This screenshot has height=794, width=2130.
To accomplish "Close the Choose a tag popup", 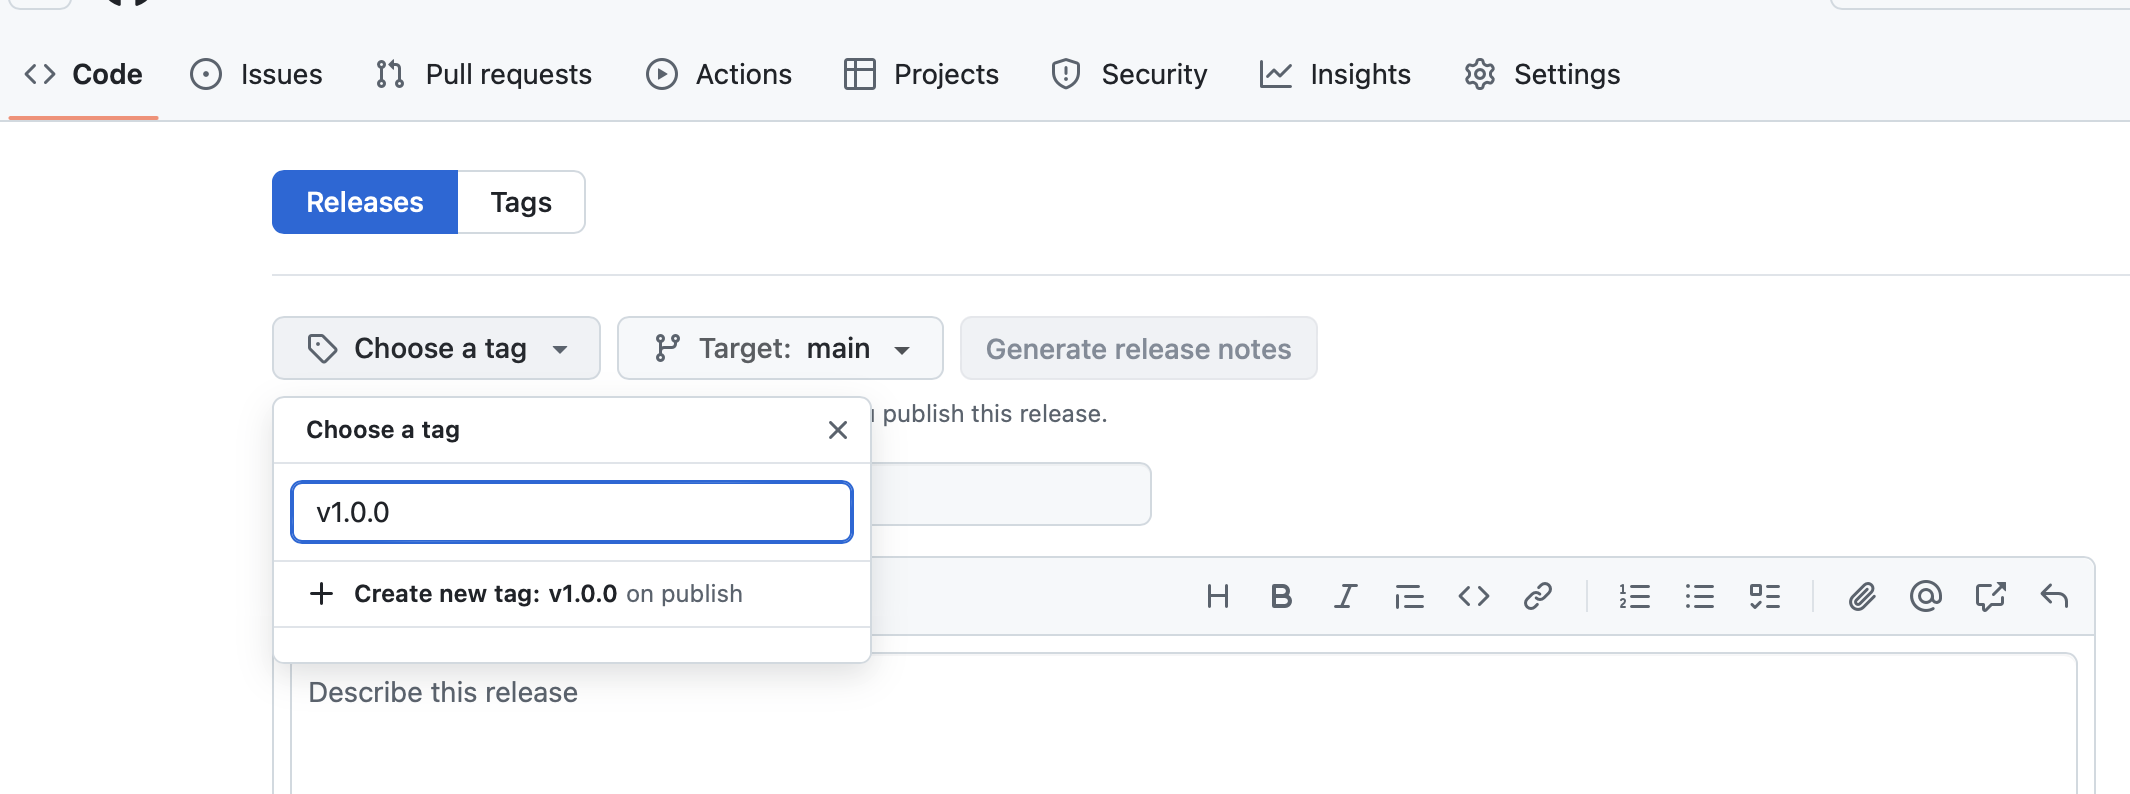I will point(838,430).
